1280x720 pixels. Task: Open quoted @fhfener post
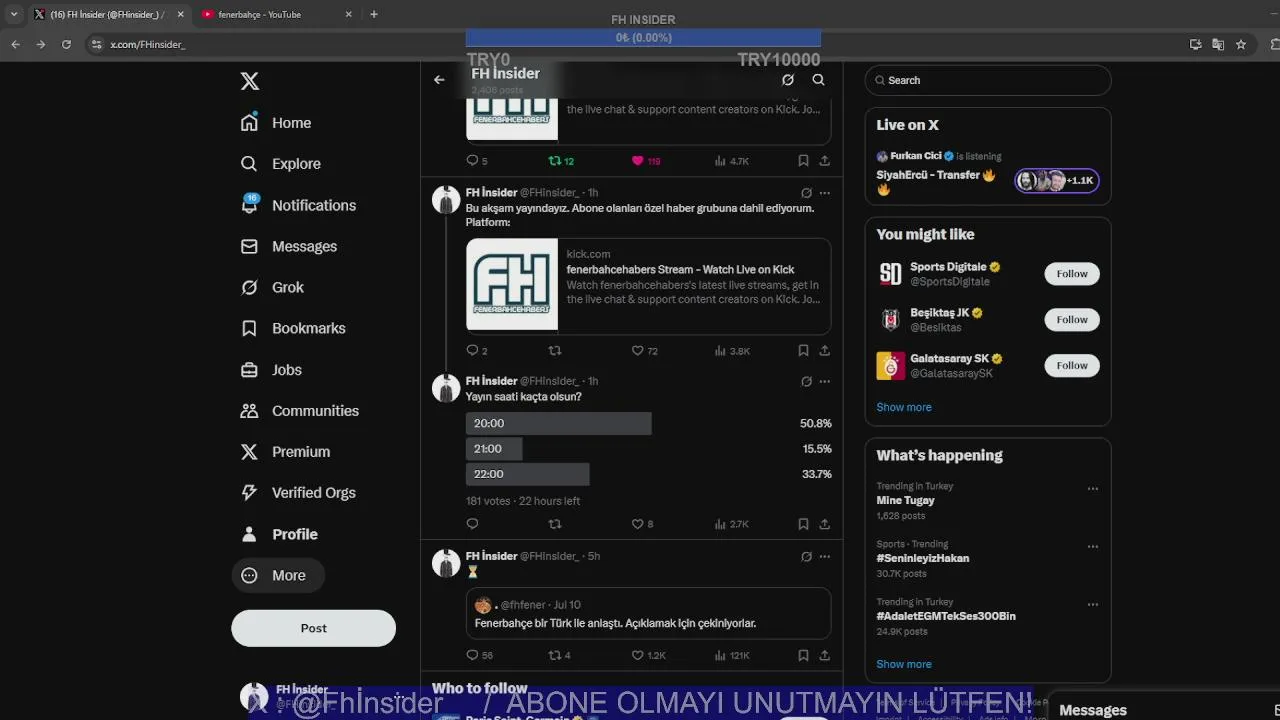point(648,613)
